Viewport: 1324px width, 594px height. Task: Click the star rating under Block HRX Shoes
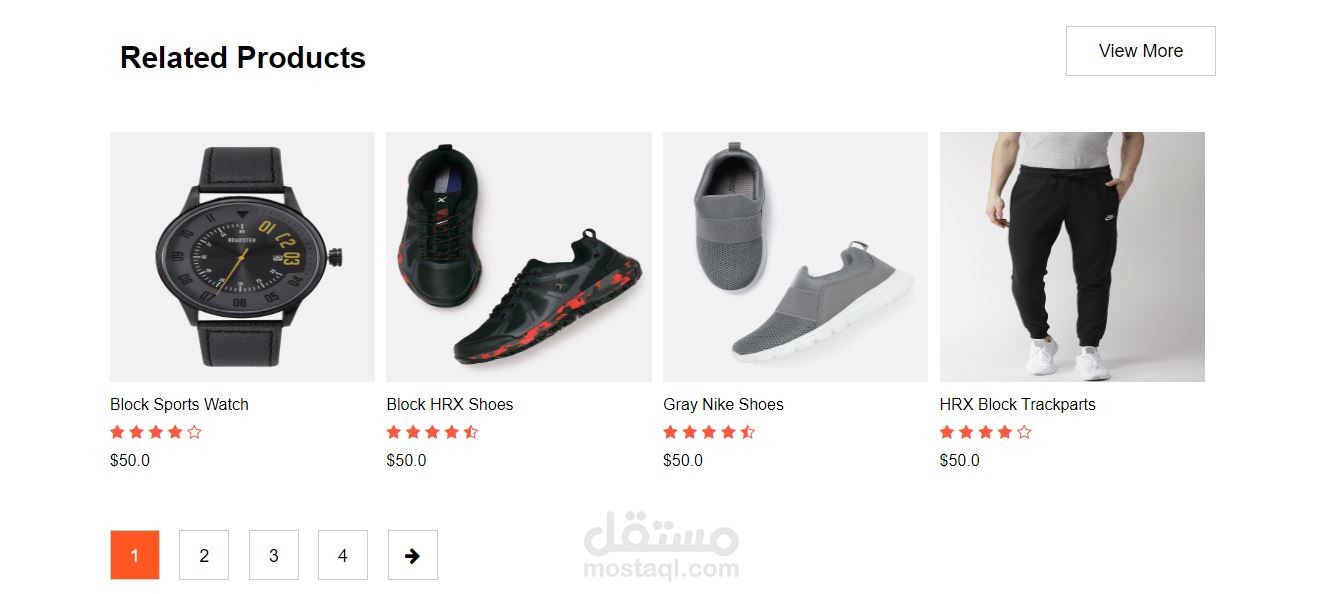pos(433,432)
